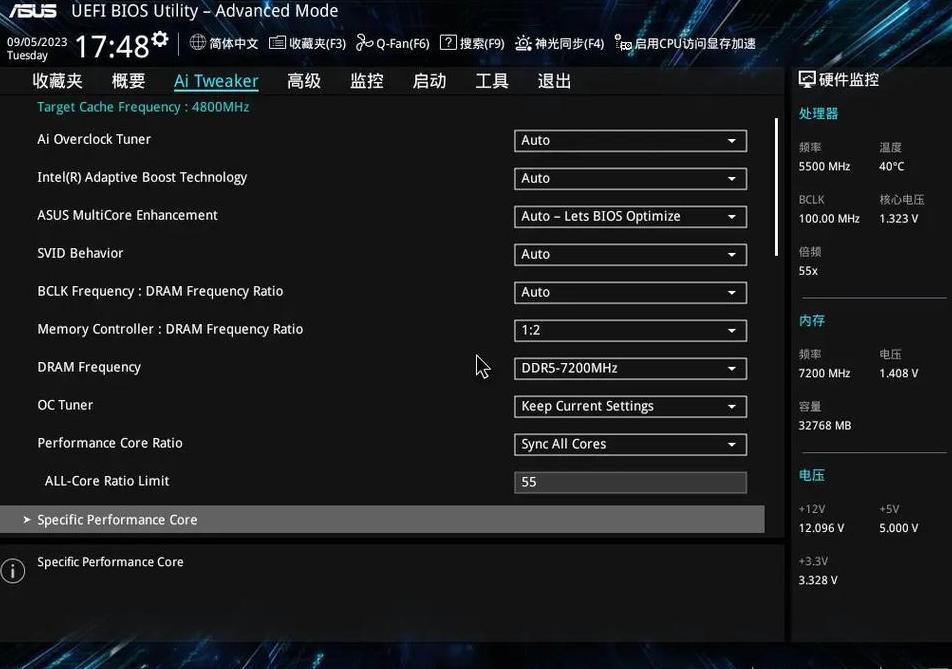The width and height of the screenshot is (952, 669).
Task: Open Memory Controller ratio dropdown showing 1:2
Action: point(630,330)
